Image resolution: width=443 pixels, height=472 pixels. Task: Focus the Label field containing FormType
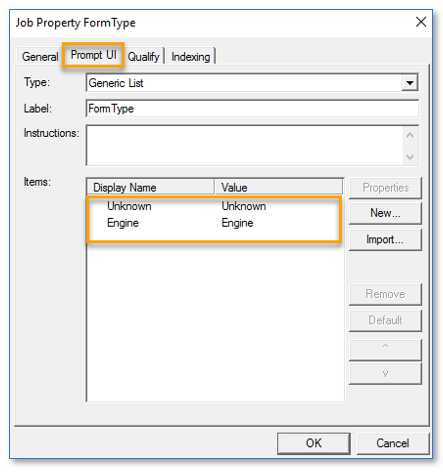(x=252, y=108)
